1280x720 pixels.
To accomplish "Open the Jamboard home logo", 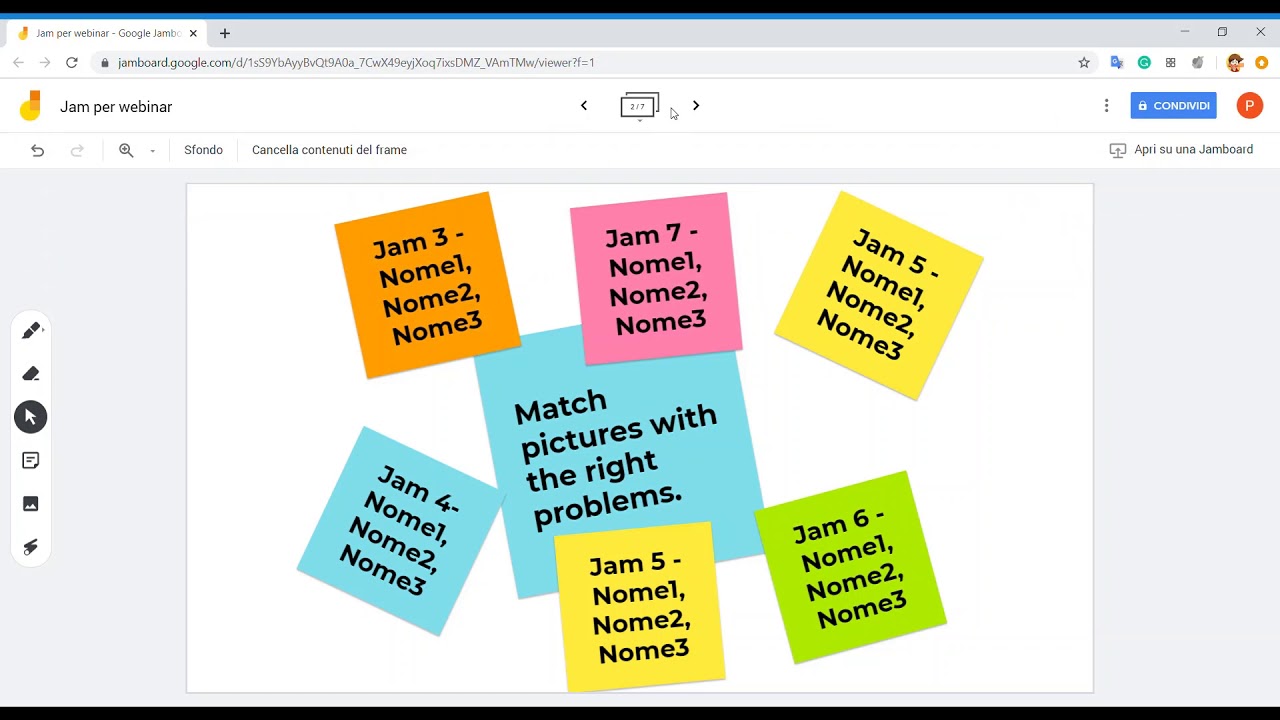I will (31, 106).
